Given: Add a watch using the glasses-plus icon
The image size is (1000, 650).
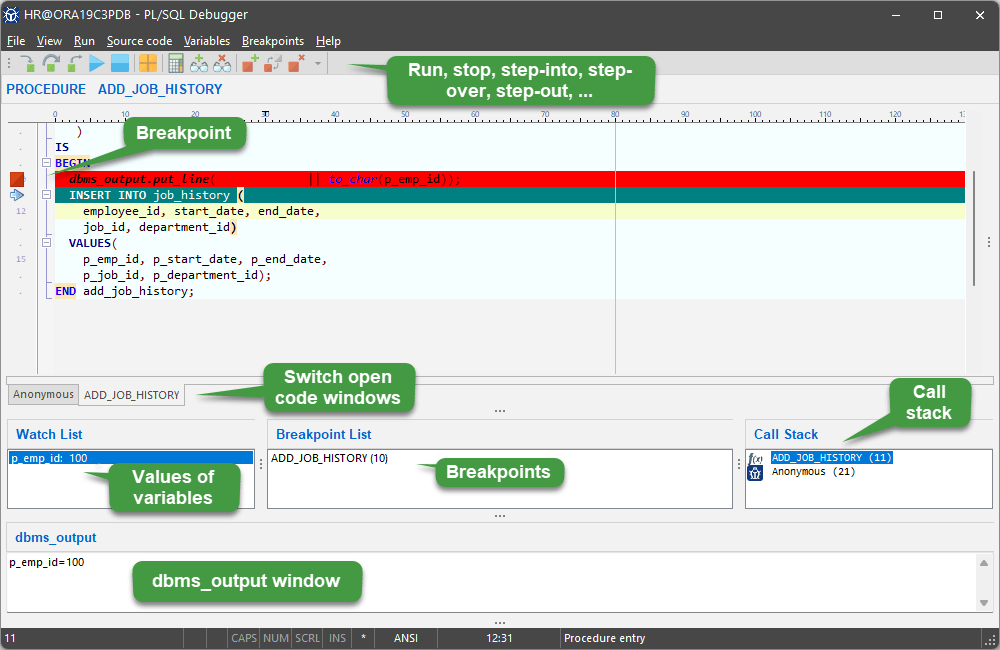Looking at the screenshot, I should pos(199,63).
